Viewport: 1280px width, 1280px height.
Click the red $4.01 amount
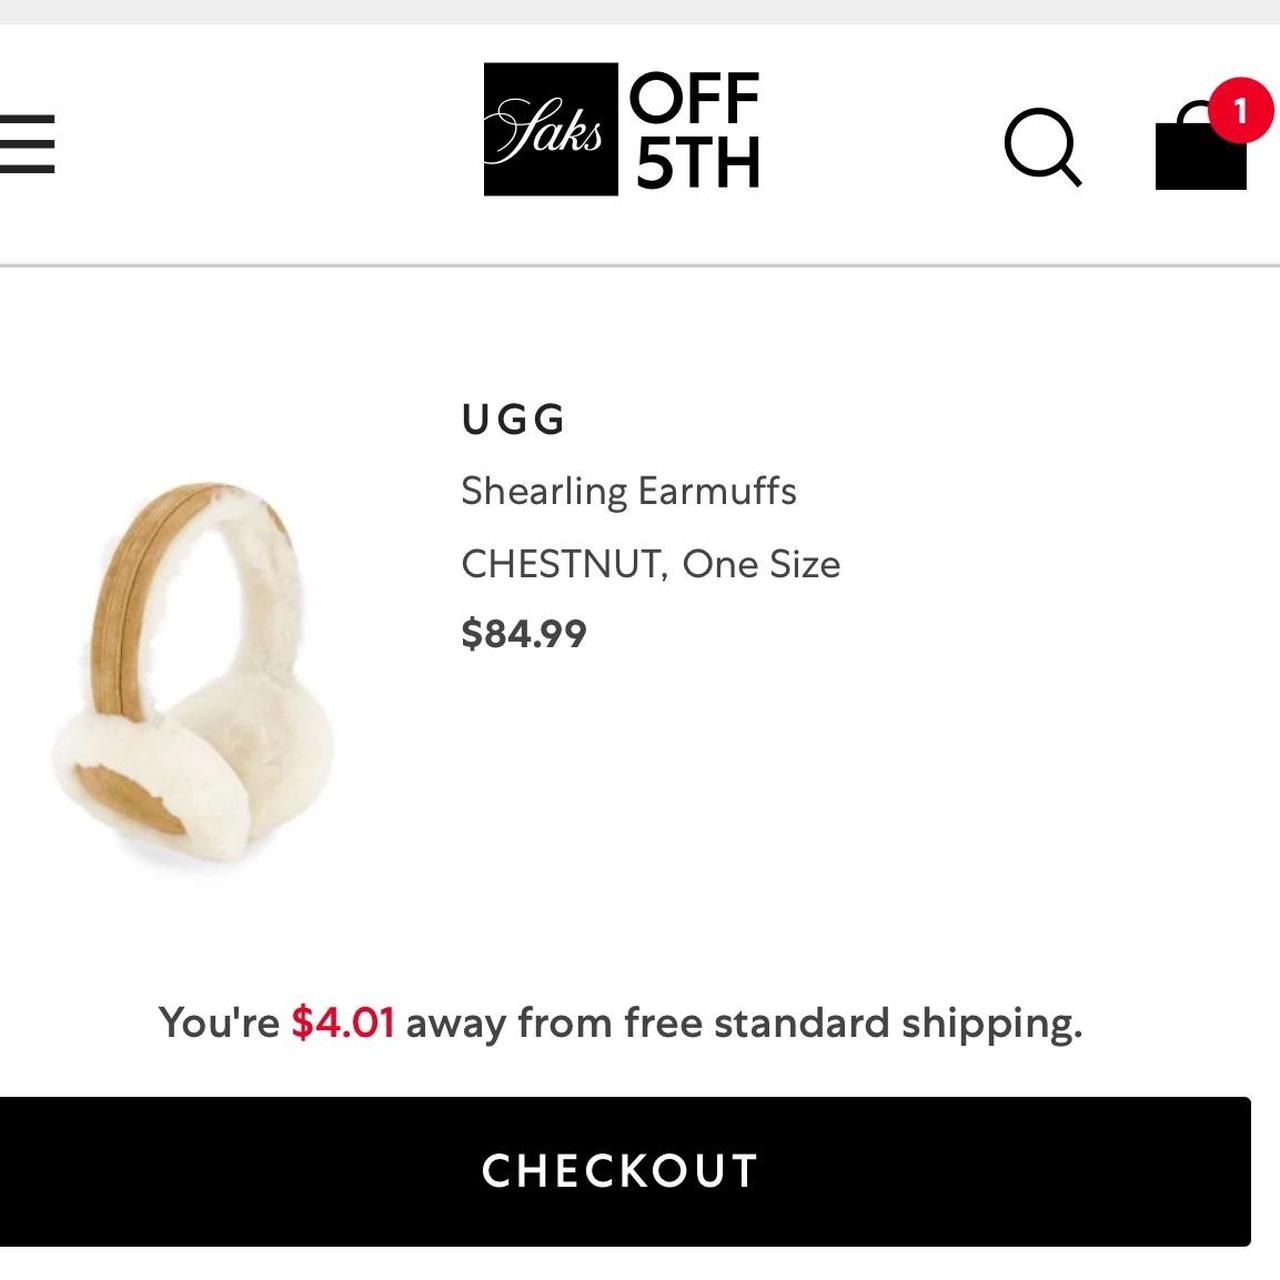point(343,1023)
